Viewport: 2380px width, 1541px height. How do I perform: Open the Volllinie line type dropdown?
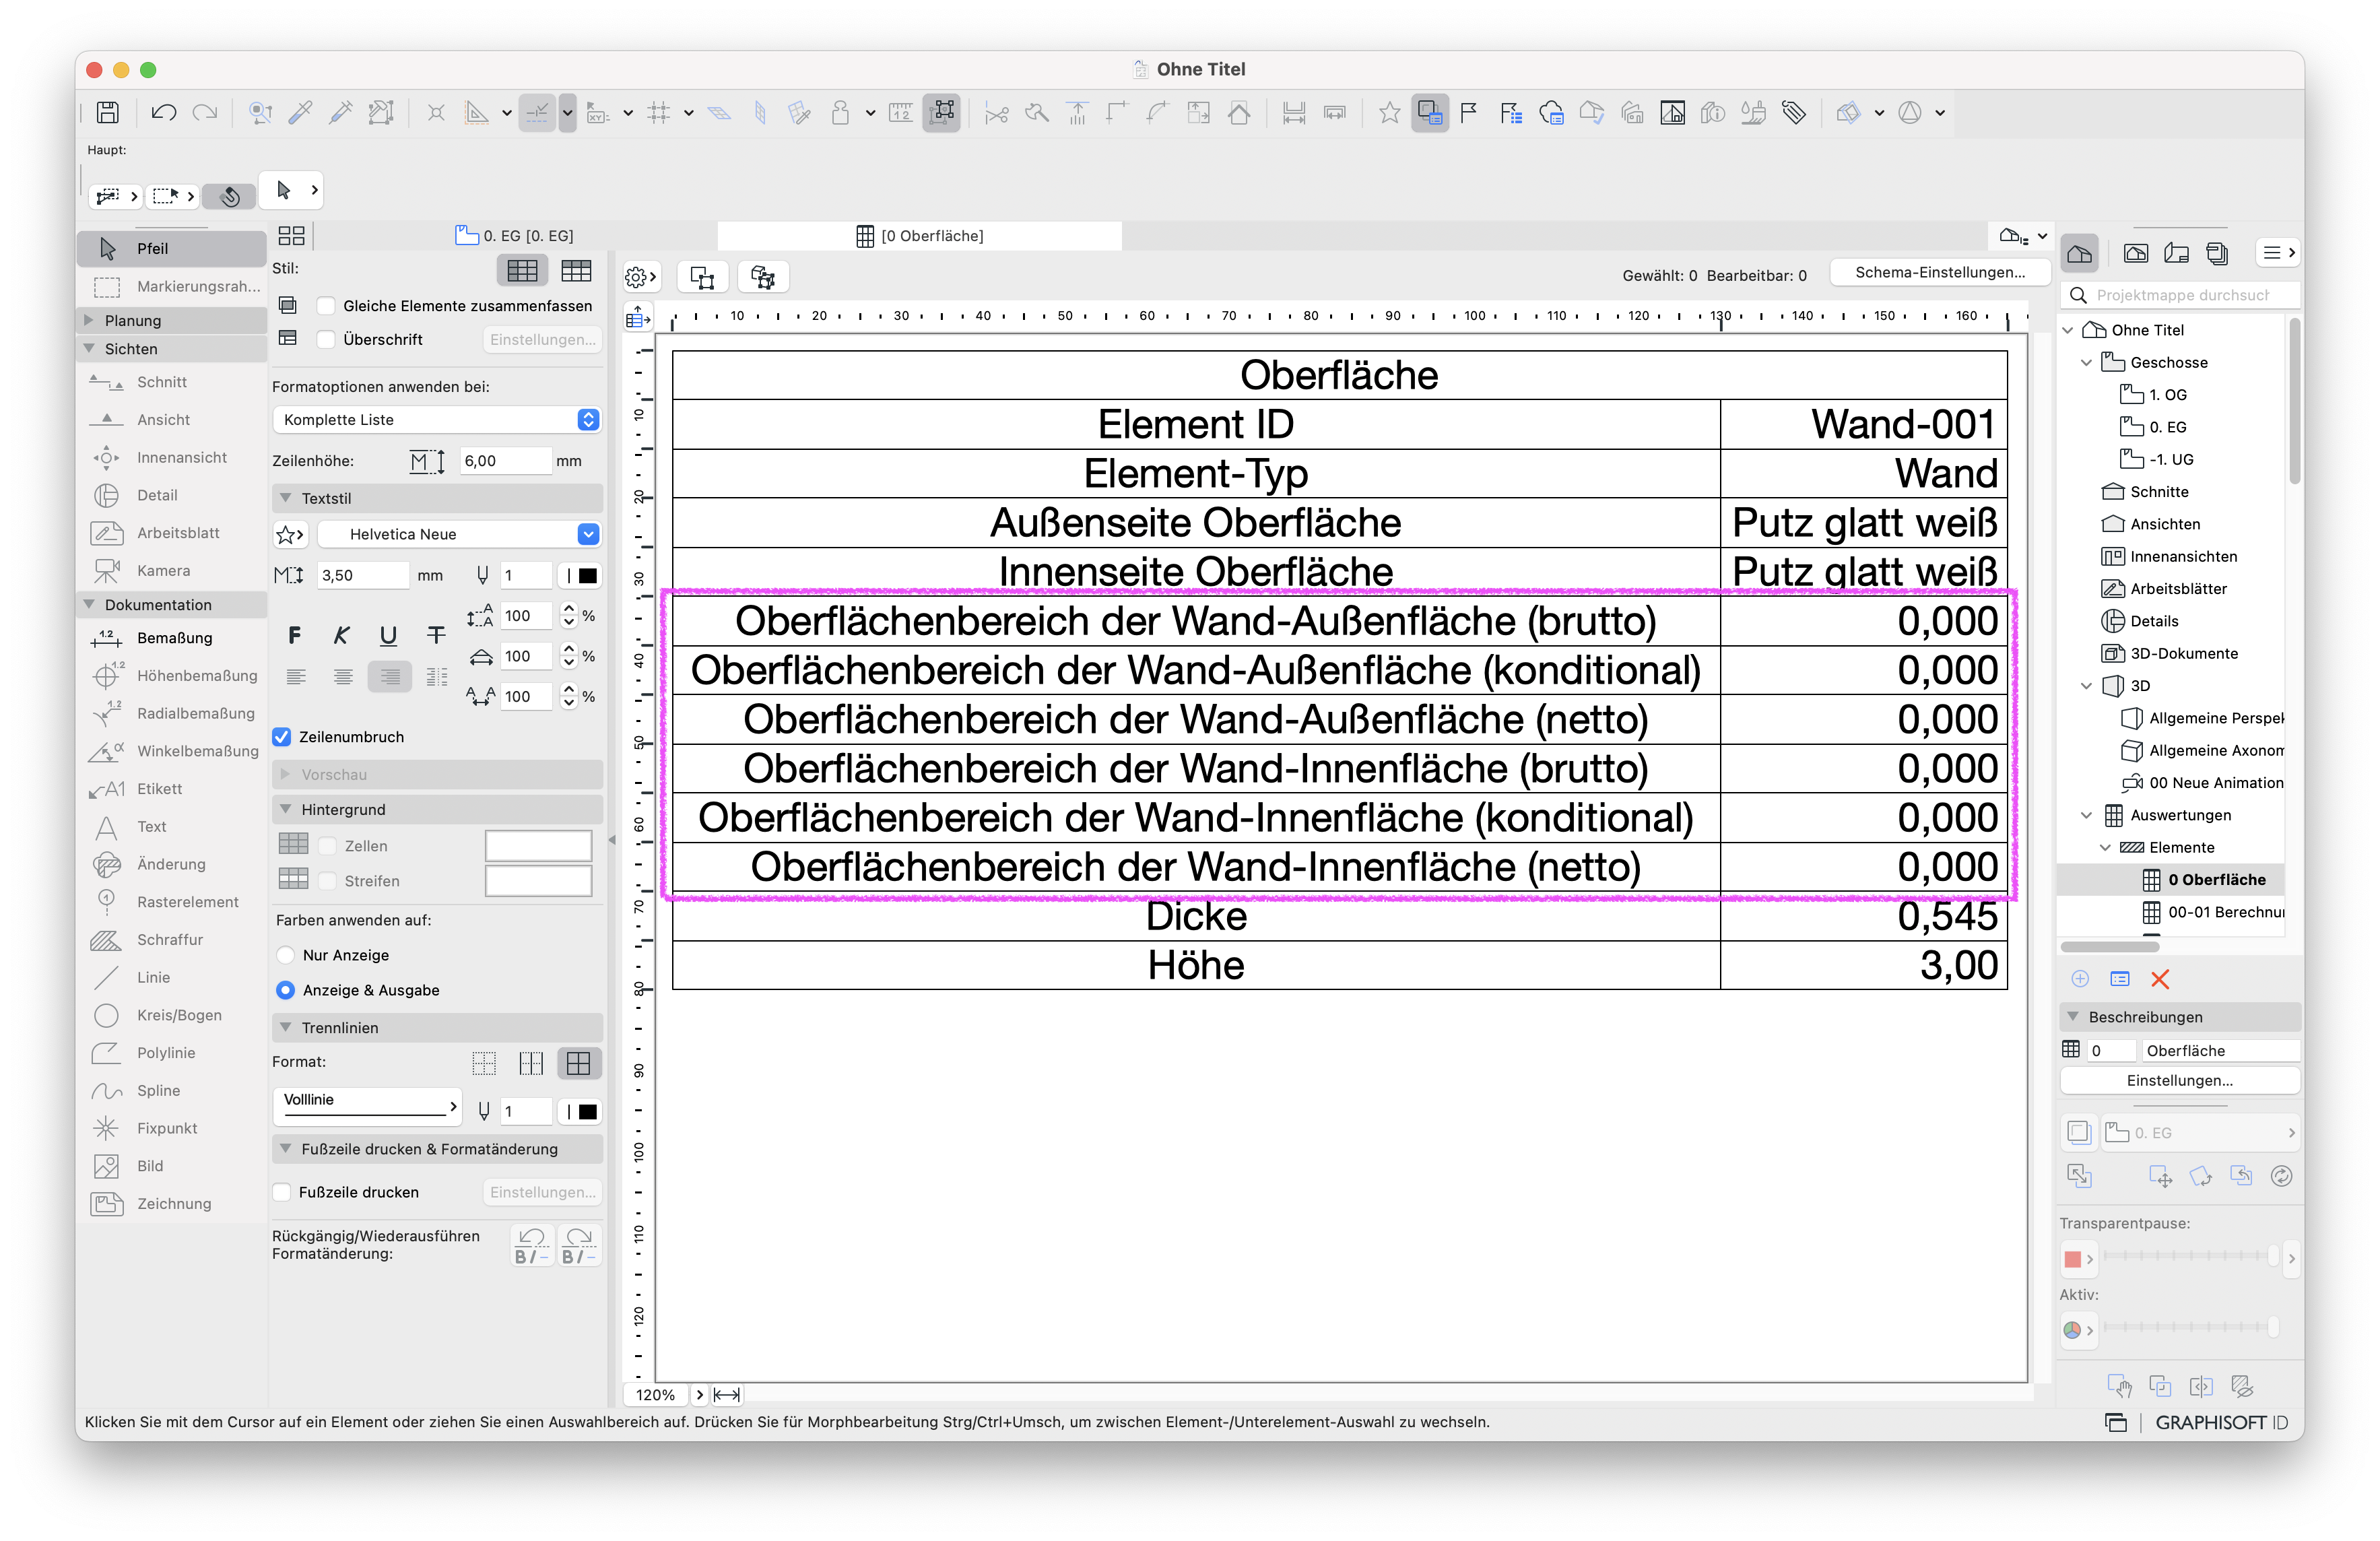367,1106
